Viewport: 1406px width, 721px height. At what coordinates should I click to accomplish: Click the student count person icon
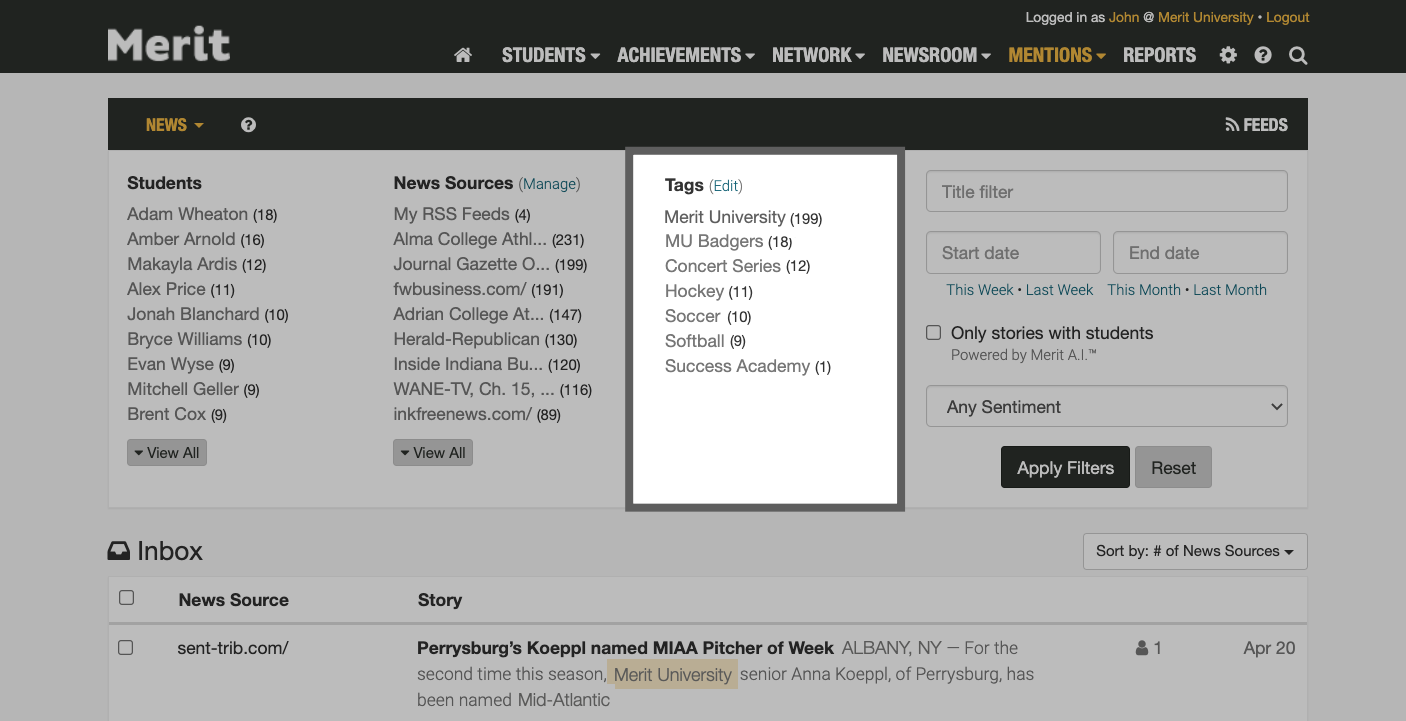(x=1142, y=648)
